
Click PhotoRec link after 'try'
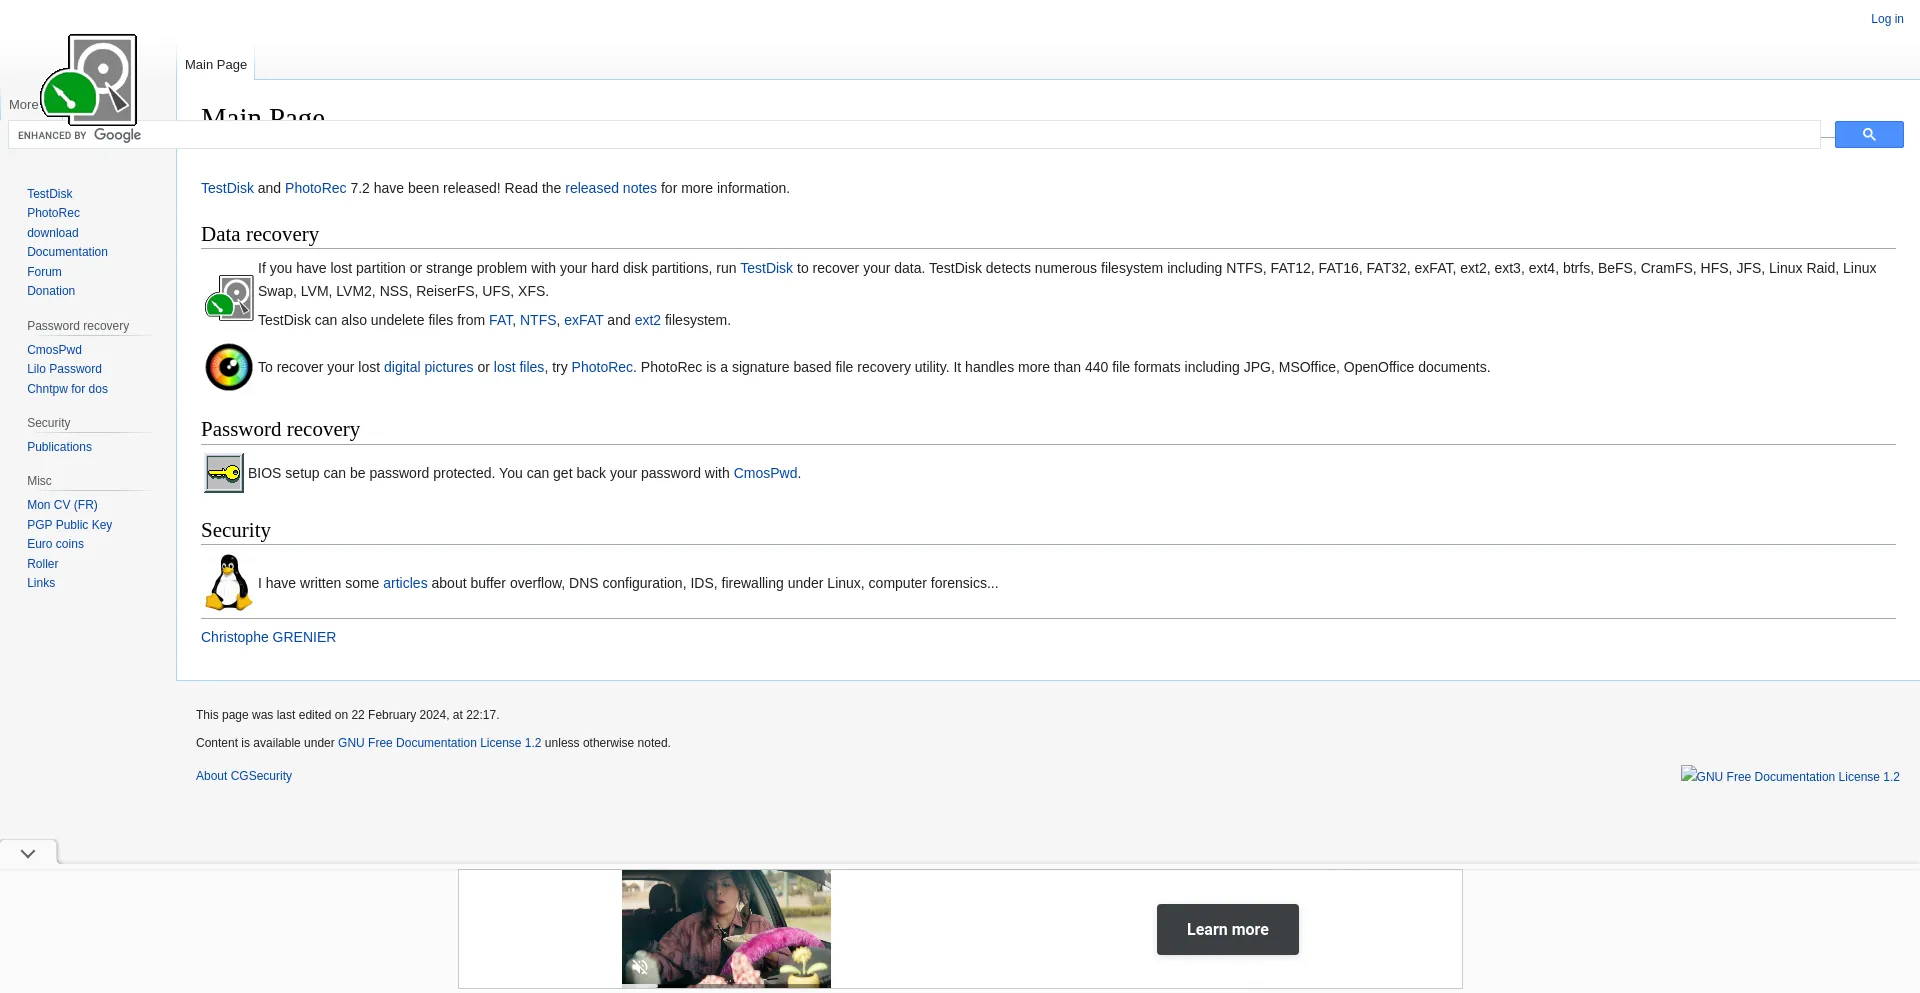(x=602, y=367)
